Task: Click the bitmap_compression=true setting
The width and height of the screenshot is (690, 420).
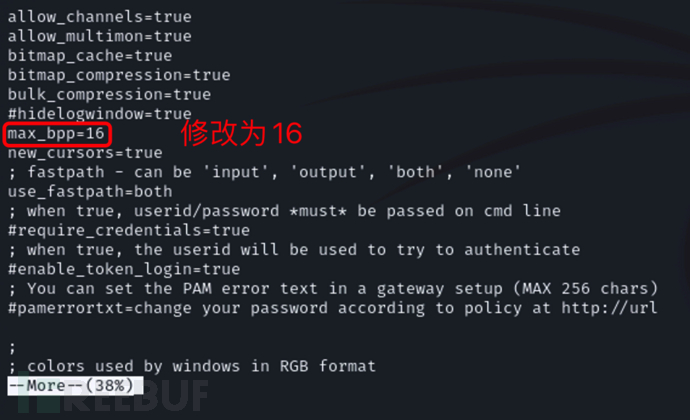Action: 118,75
